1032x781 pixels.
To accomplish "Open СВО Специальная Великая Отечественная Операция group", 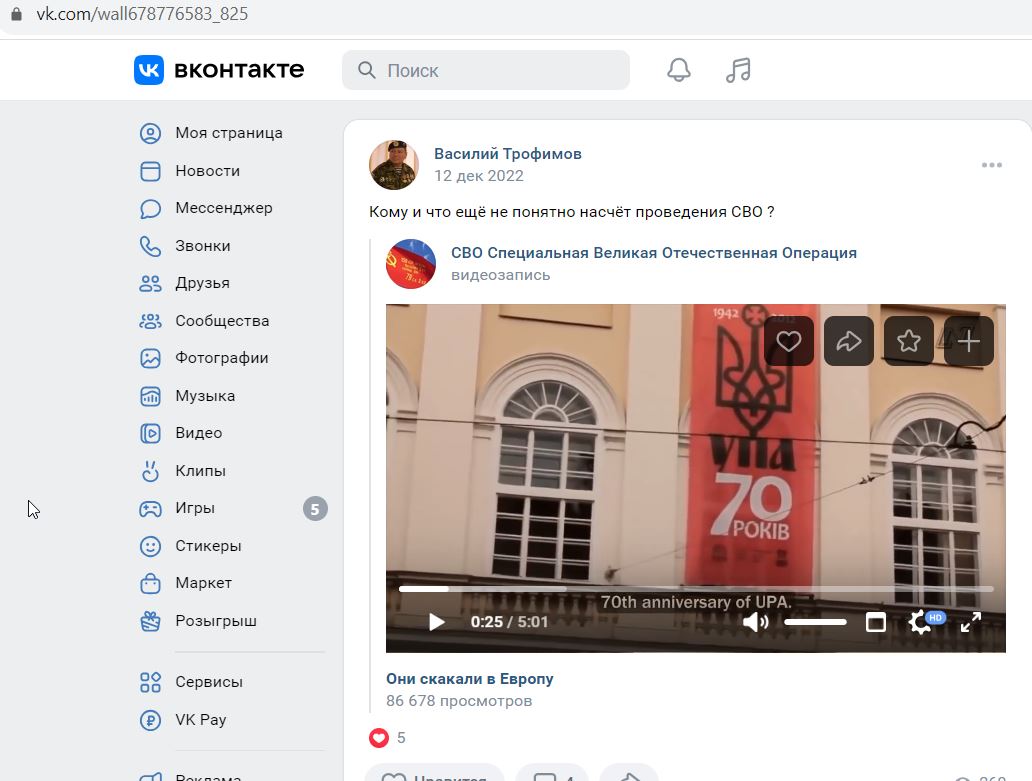I will click(x=654, y=253).
